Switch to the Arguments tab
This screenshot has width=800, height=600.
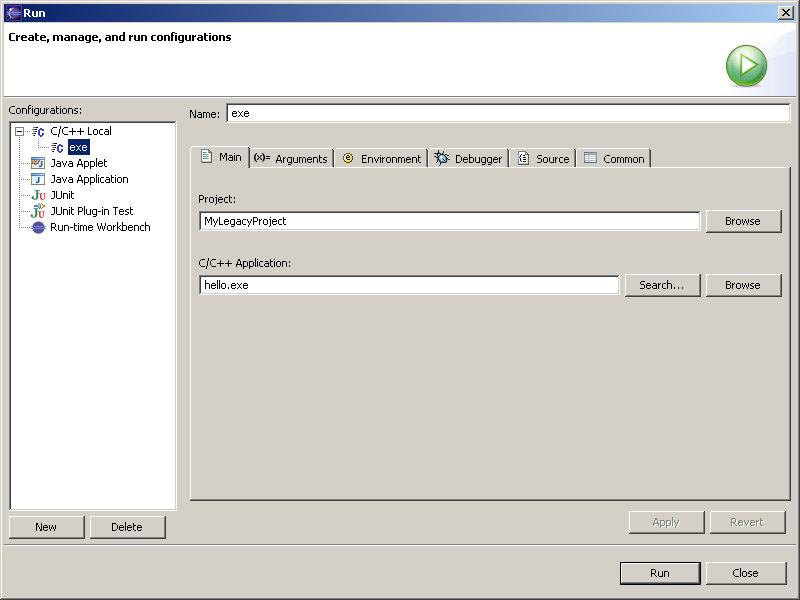[x=290, y=158]
